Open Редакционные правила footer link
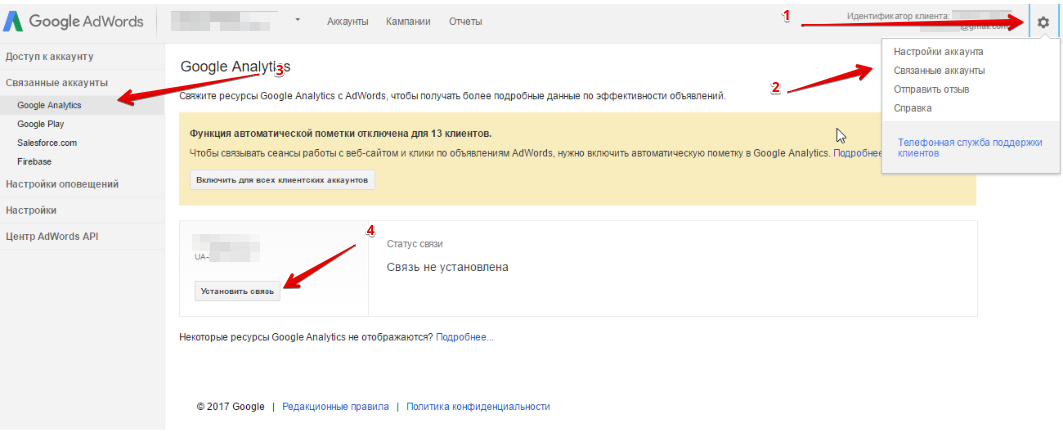Image resolution: width=1063 pixels, height=442 pixels. pos(336,407)
